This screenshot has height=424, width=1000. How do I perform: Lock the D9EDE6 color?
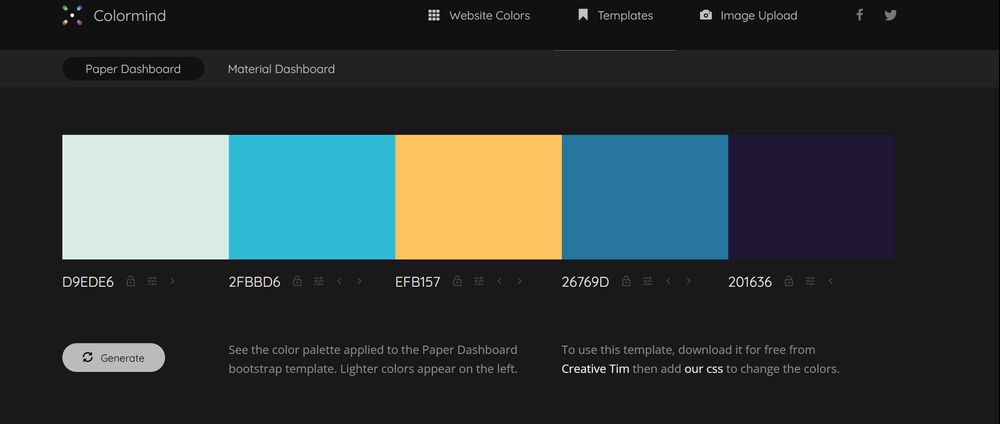131,281
